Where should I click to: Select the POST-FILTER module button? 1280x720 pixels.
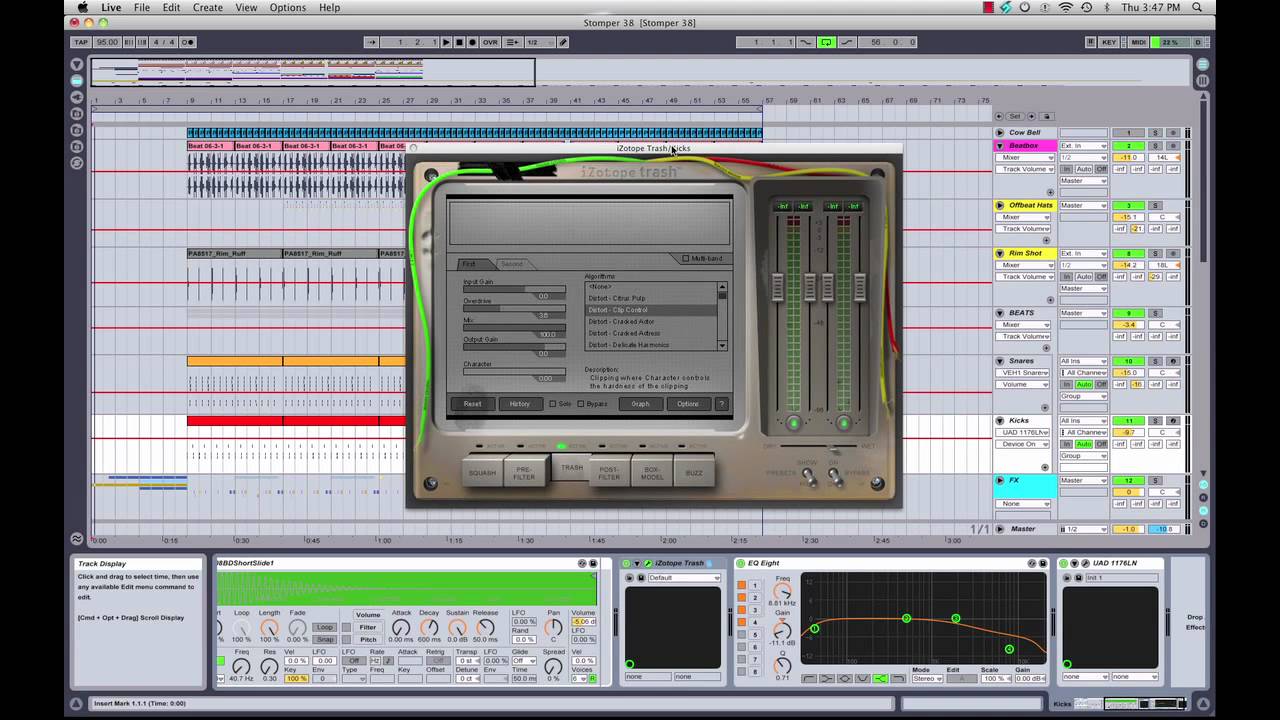pyautogui.click(x=609, y=473)
